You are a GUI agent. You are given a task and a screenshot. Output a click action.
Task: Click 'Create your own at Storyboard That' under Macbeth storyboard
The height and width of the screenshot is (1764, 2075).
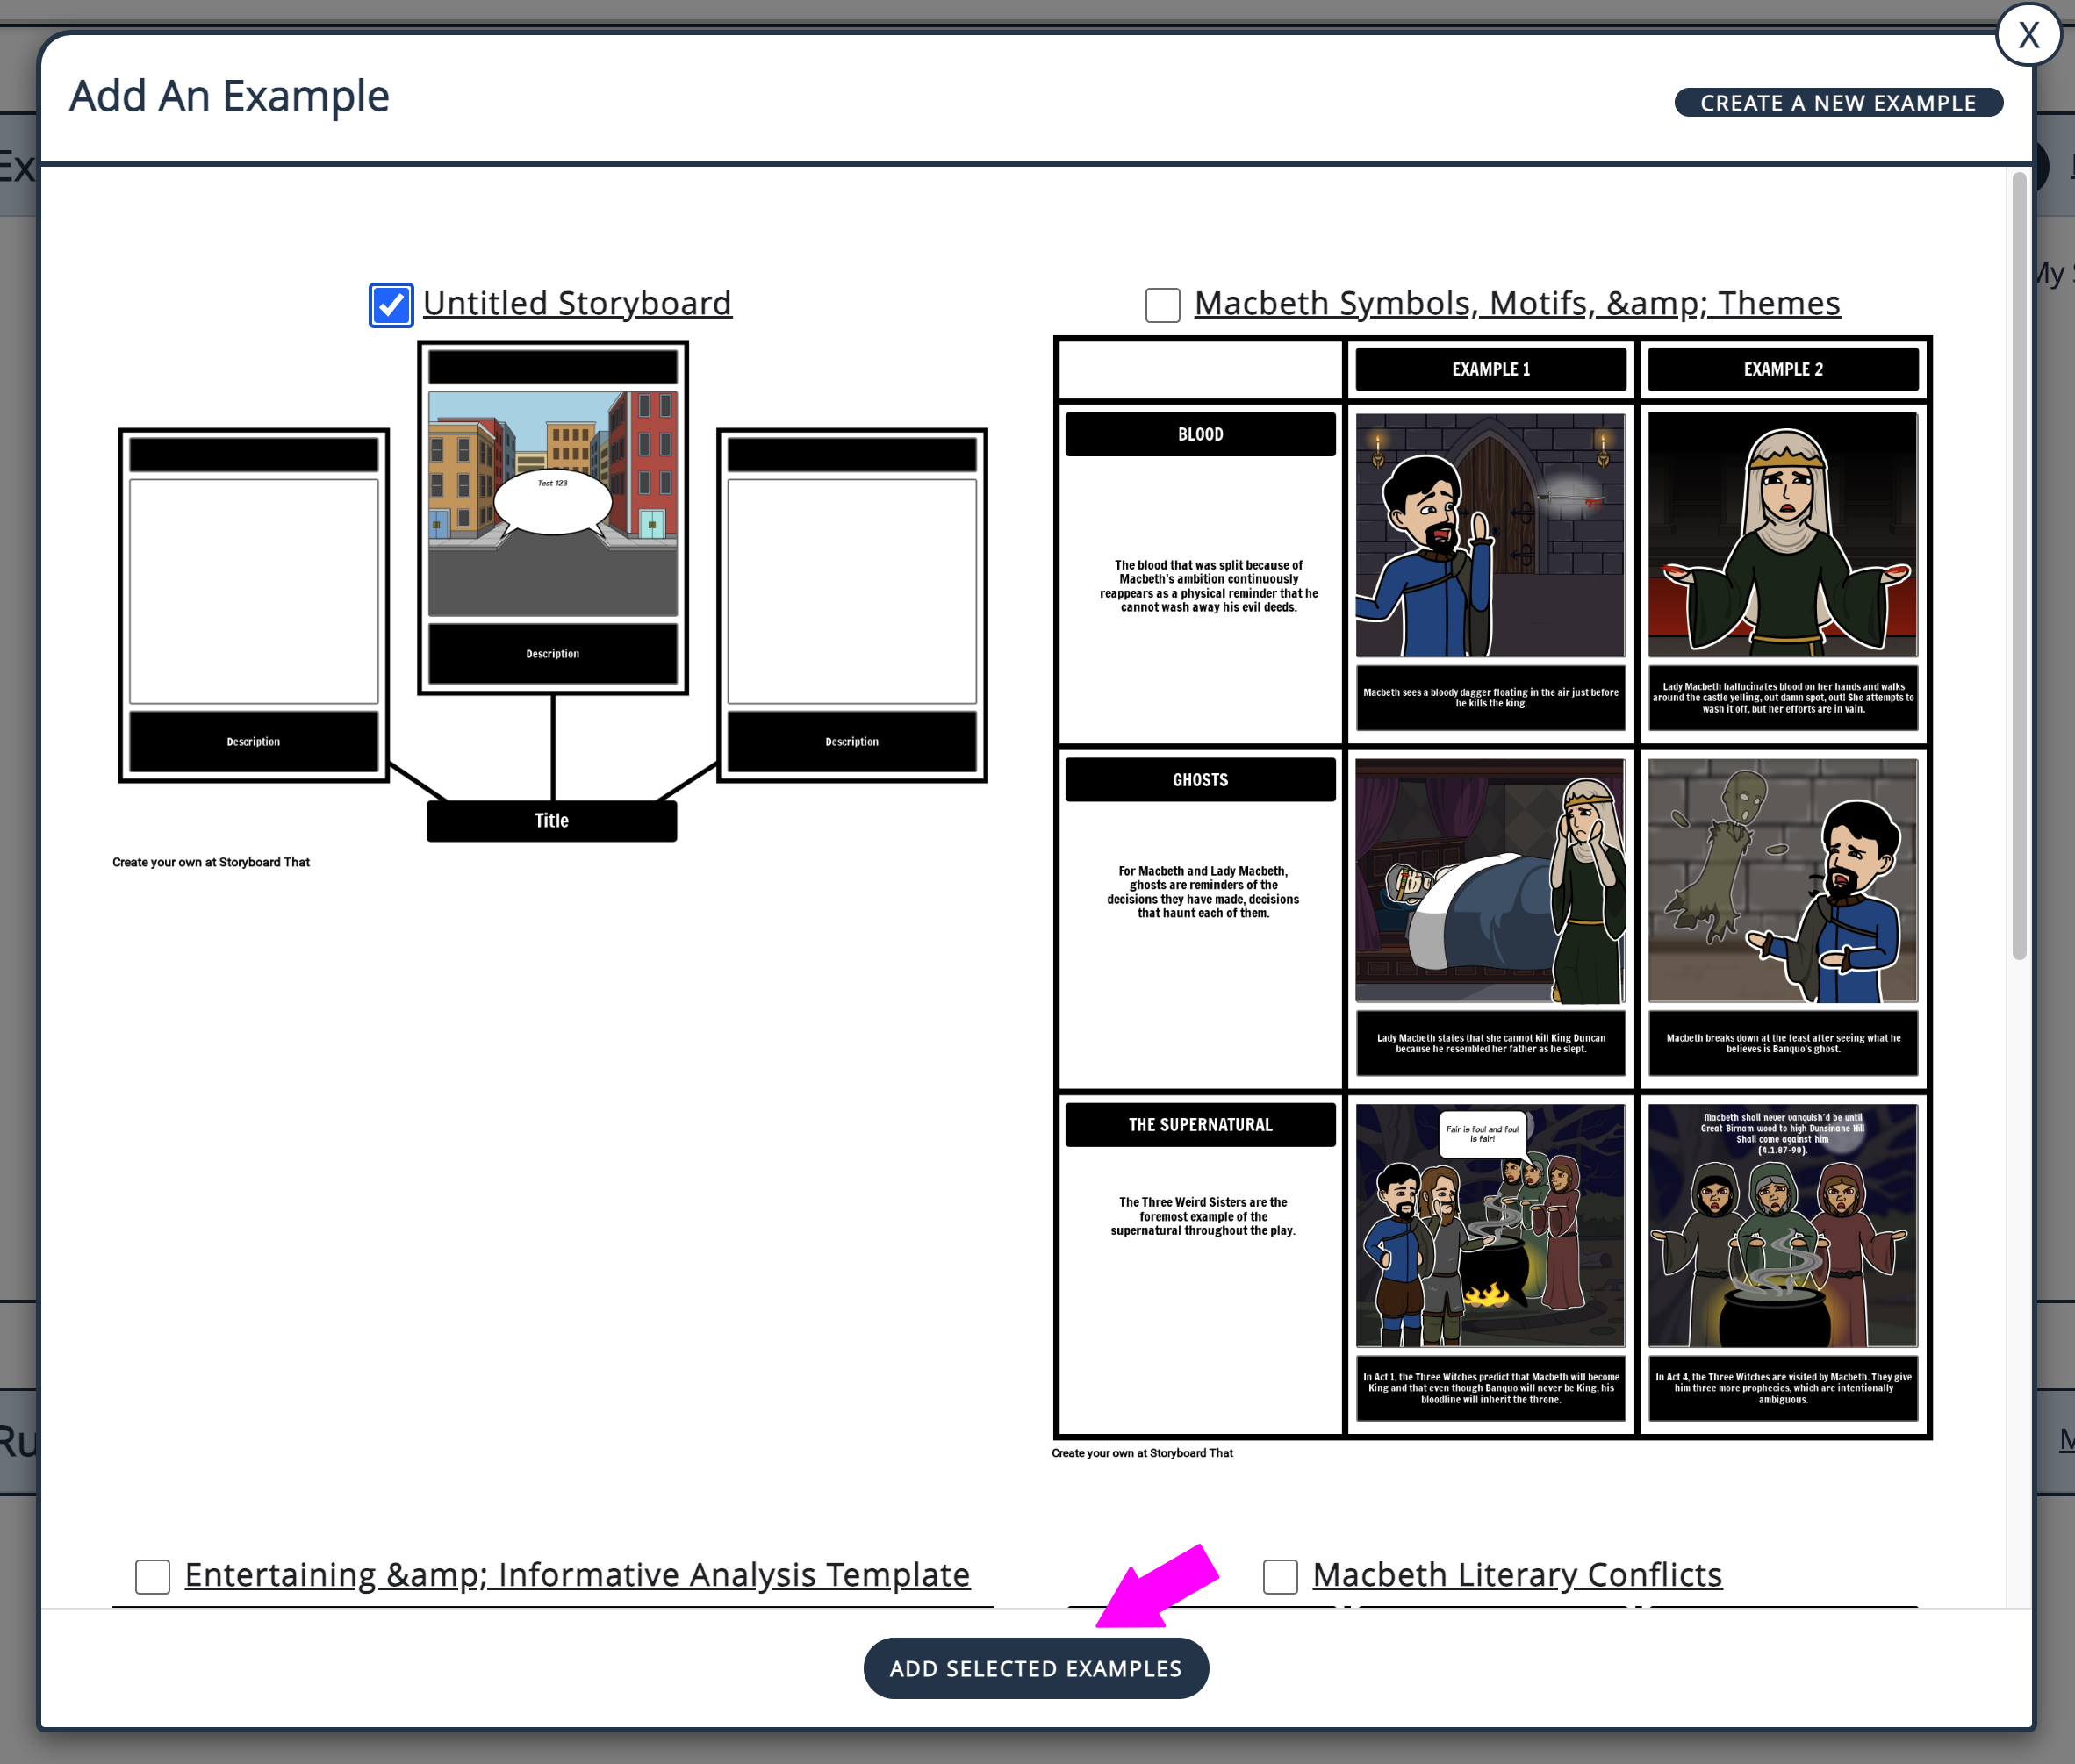(1142, 1453)
